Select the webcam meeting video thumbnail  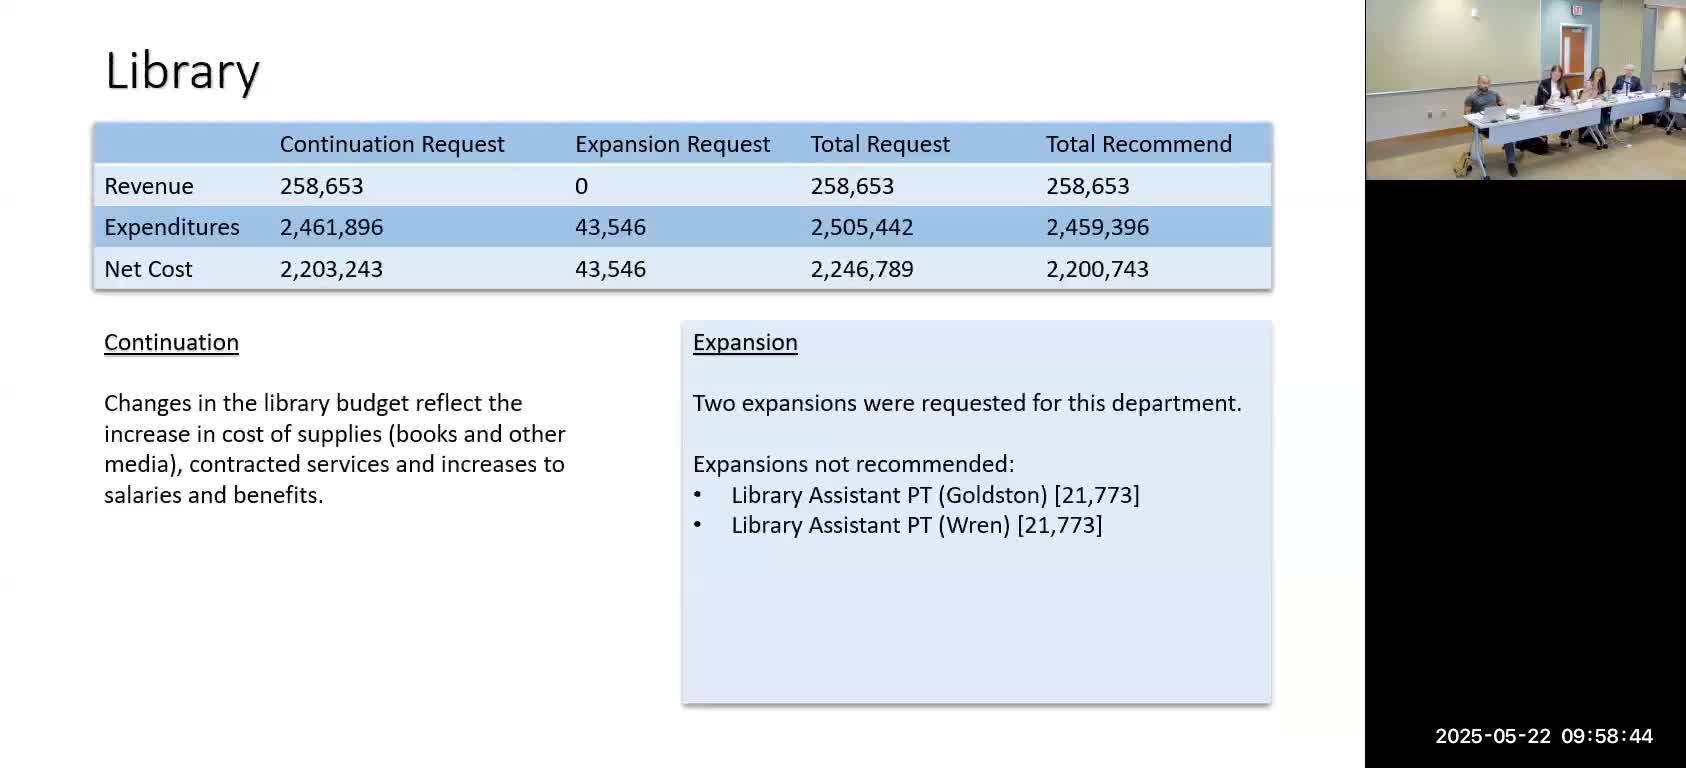click(x=1525, y=90)
